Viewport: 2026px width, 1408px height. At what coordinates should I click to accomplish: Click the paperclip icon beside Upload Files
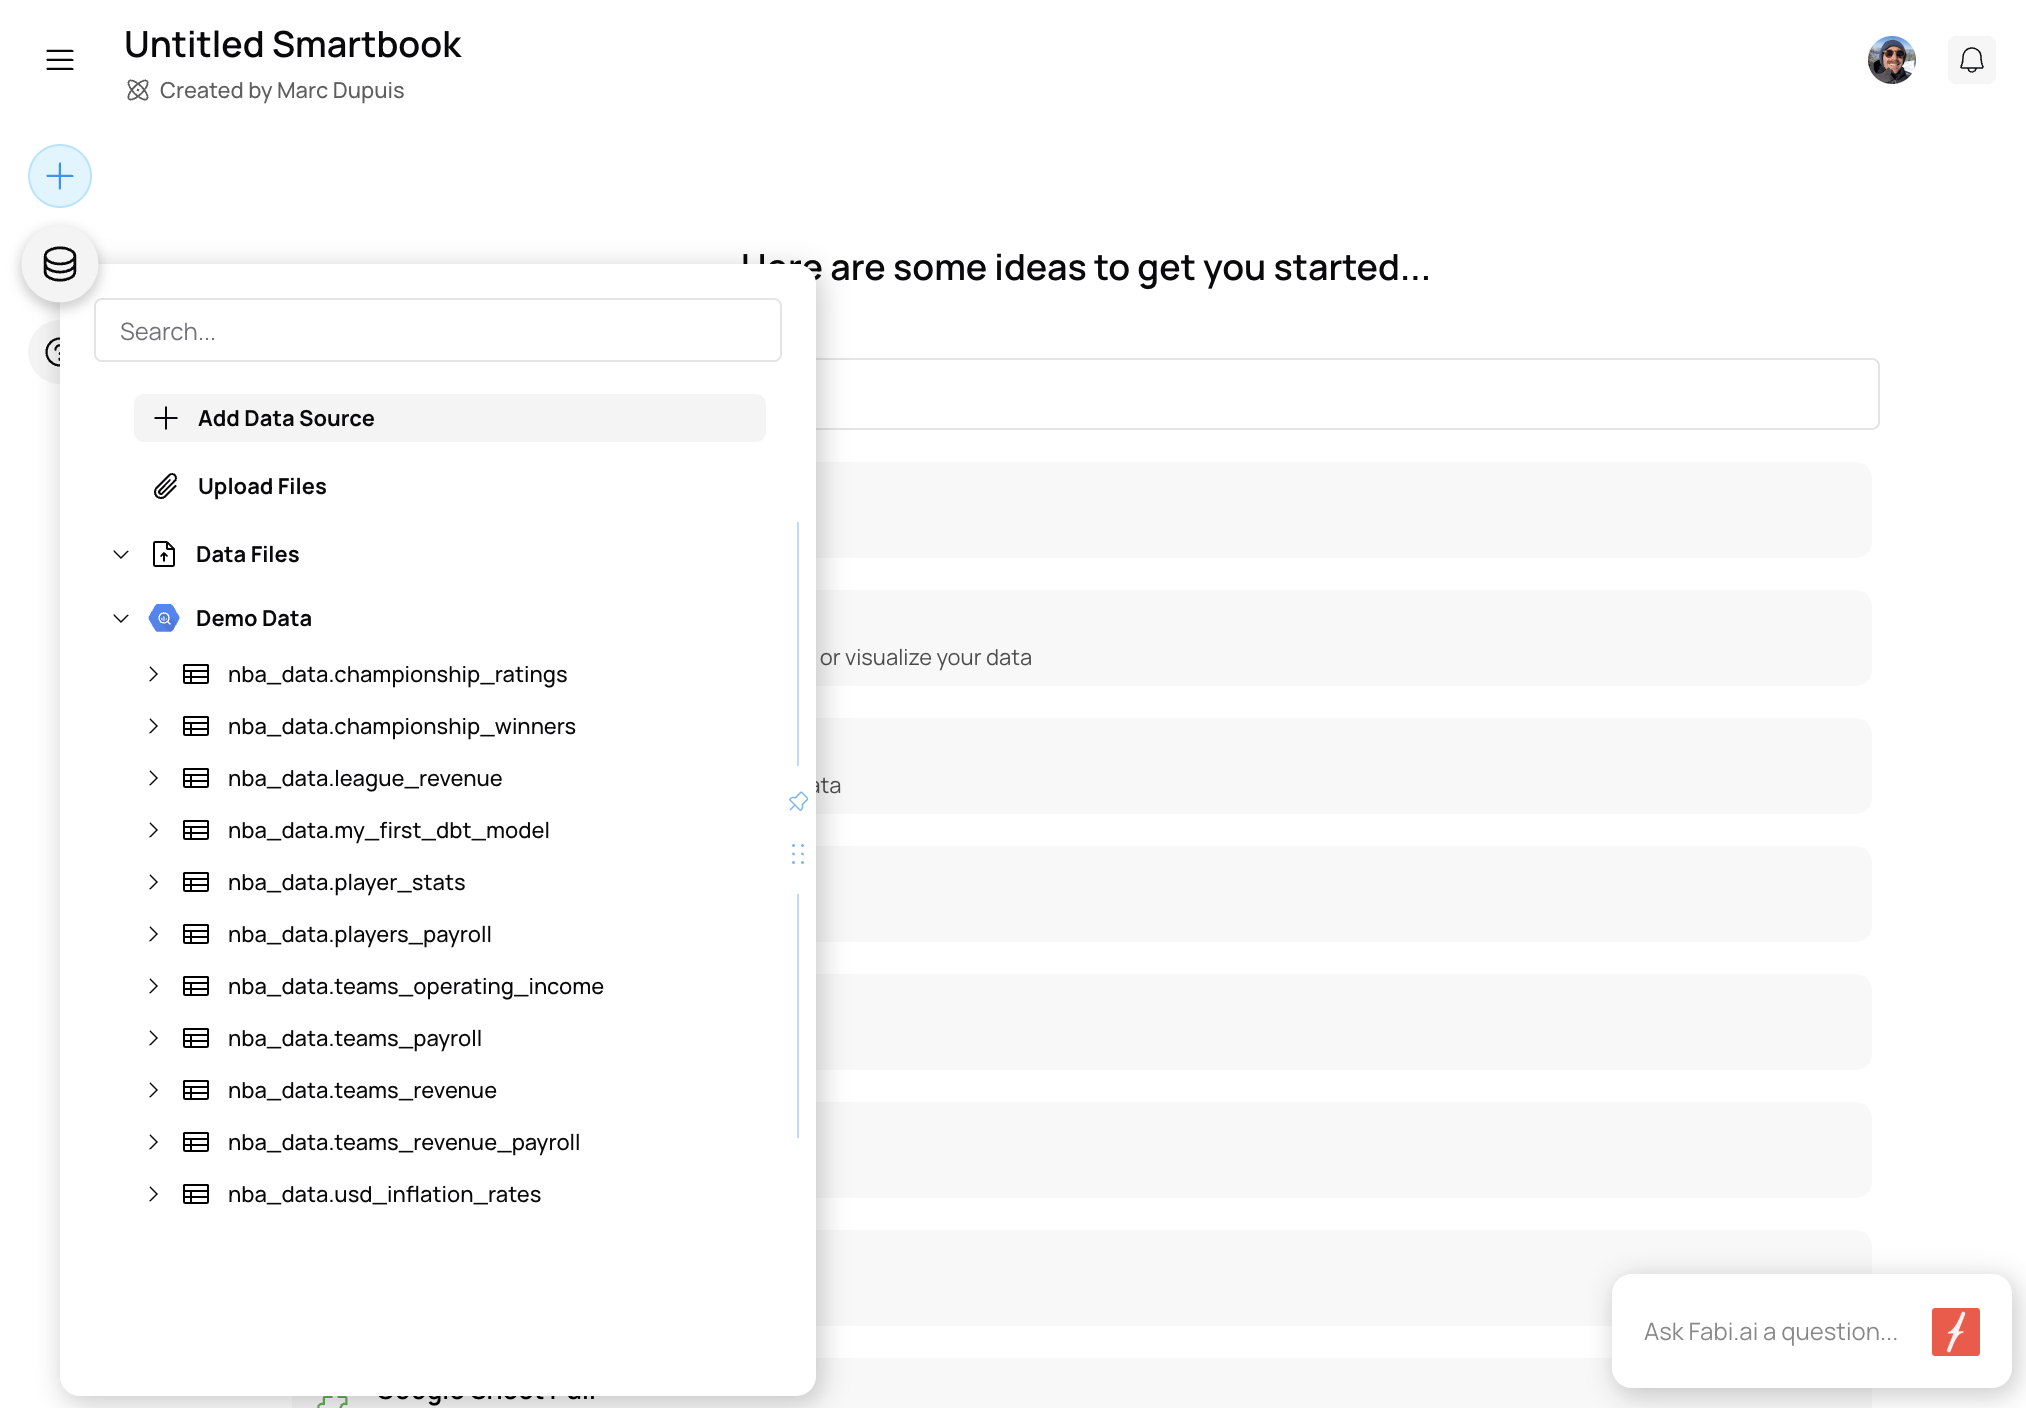pos(166,486)
